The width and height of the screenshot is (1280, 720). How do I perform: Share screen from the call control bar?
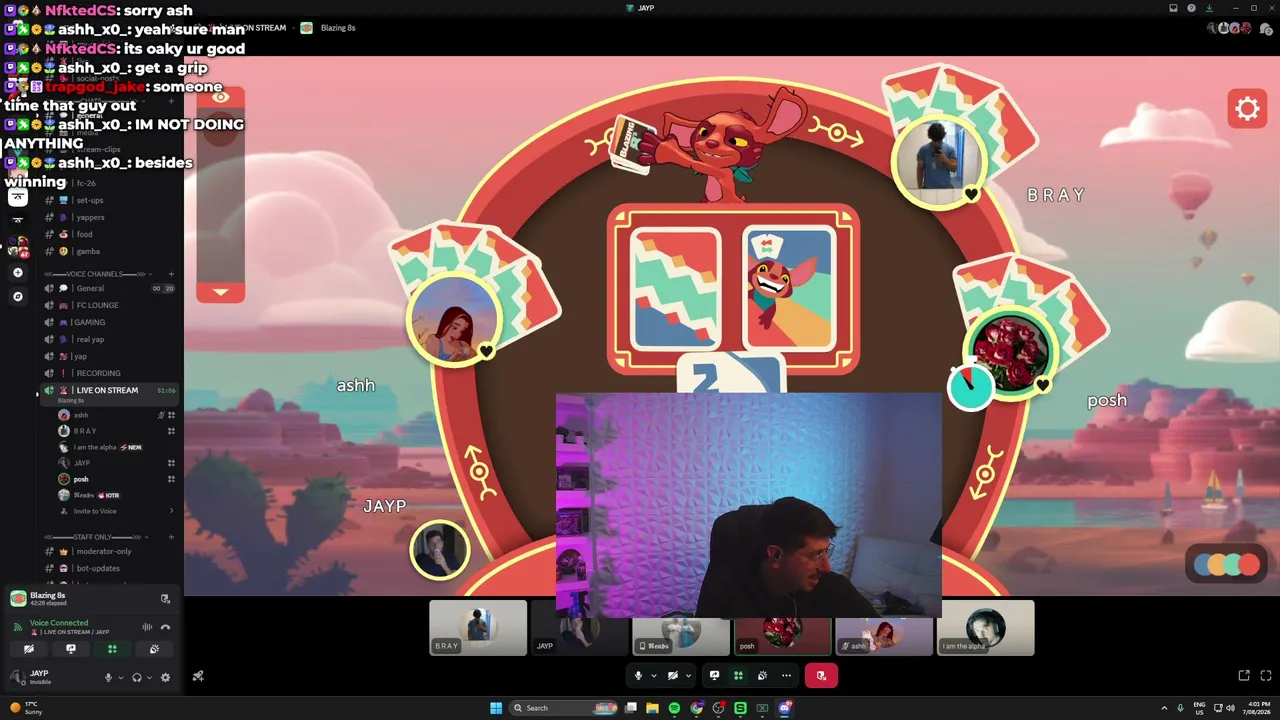click(x=714, y=676)
